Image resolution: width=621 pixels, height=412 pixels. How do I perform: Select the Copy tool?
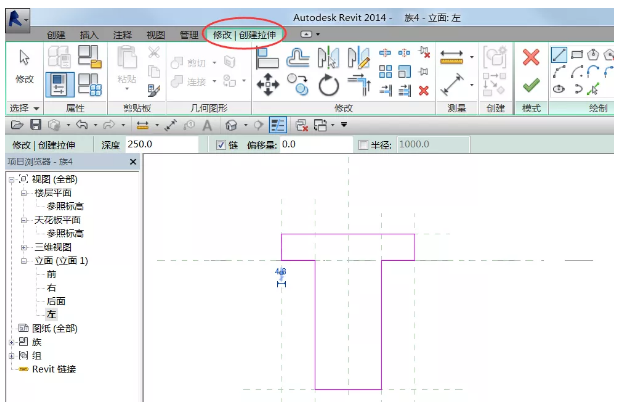pos(298,84)
